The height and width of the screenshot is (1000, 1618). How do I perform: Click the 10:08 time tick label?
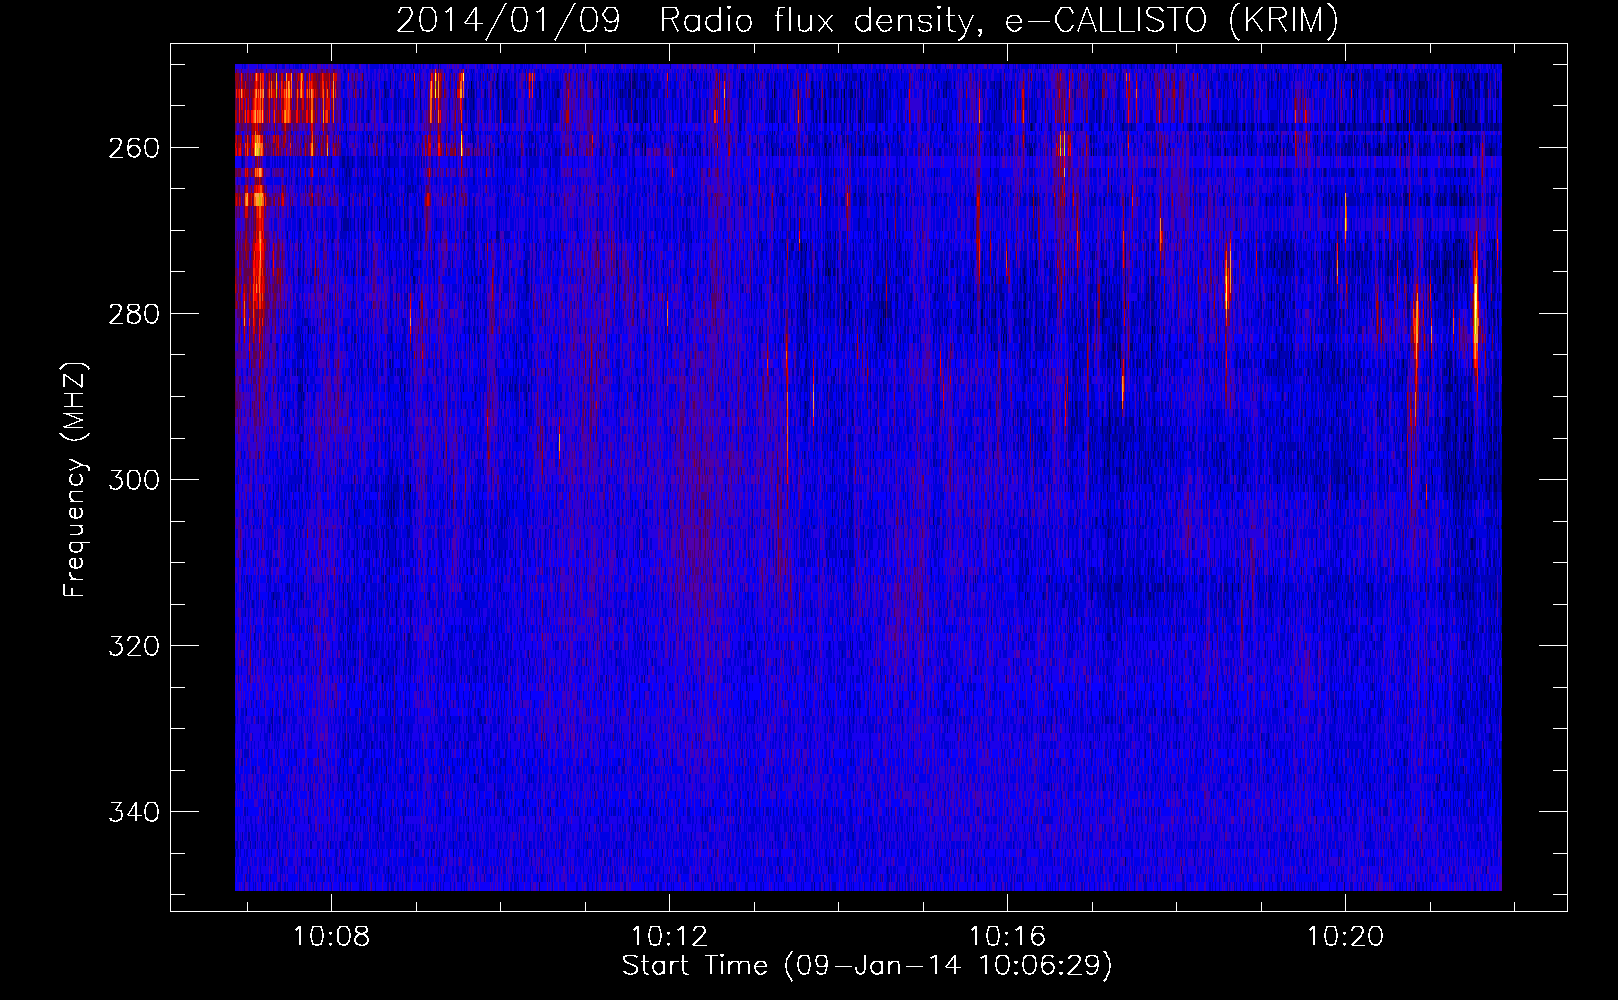pos(331,937)
